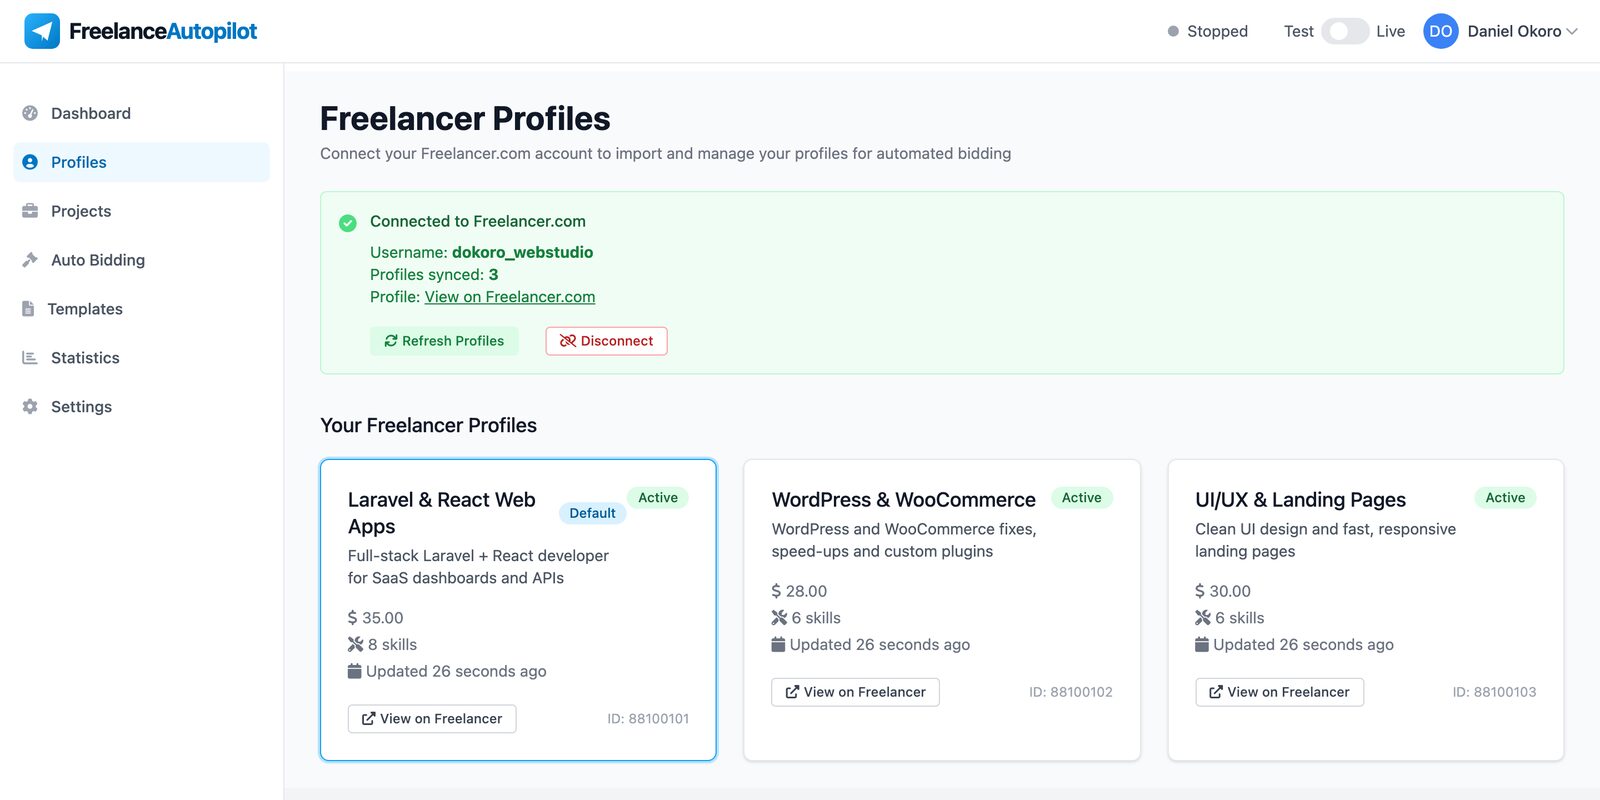The height and width of the screenshot is (800, 1600).
Task: Click the ID: 88100103 text
Action: pos(1495,692)
